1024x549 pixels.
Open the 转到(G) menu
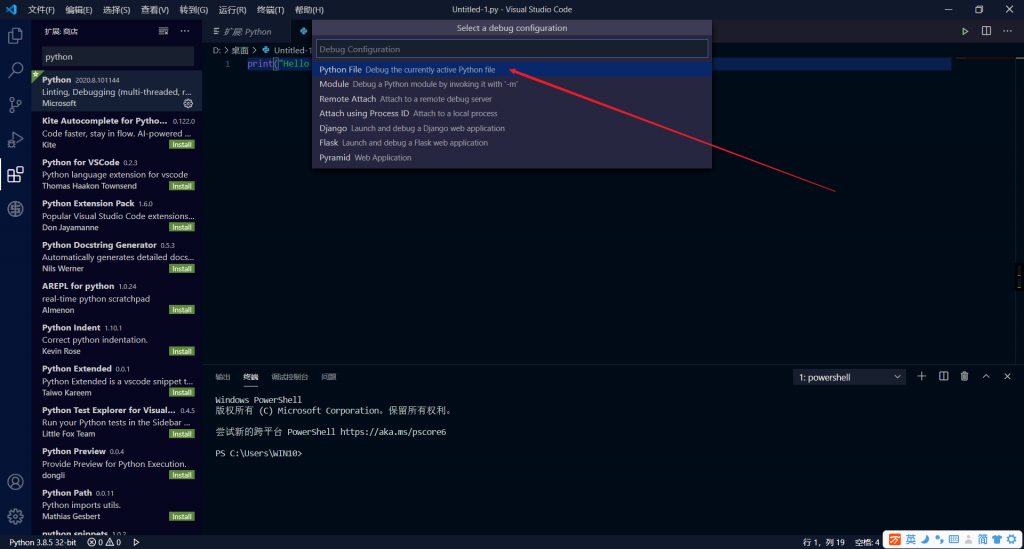194,10
